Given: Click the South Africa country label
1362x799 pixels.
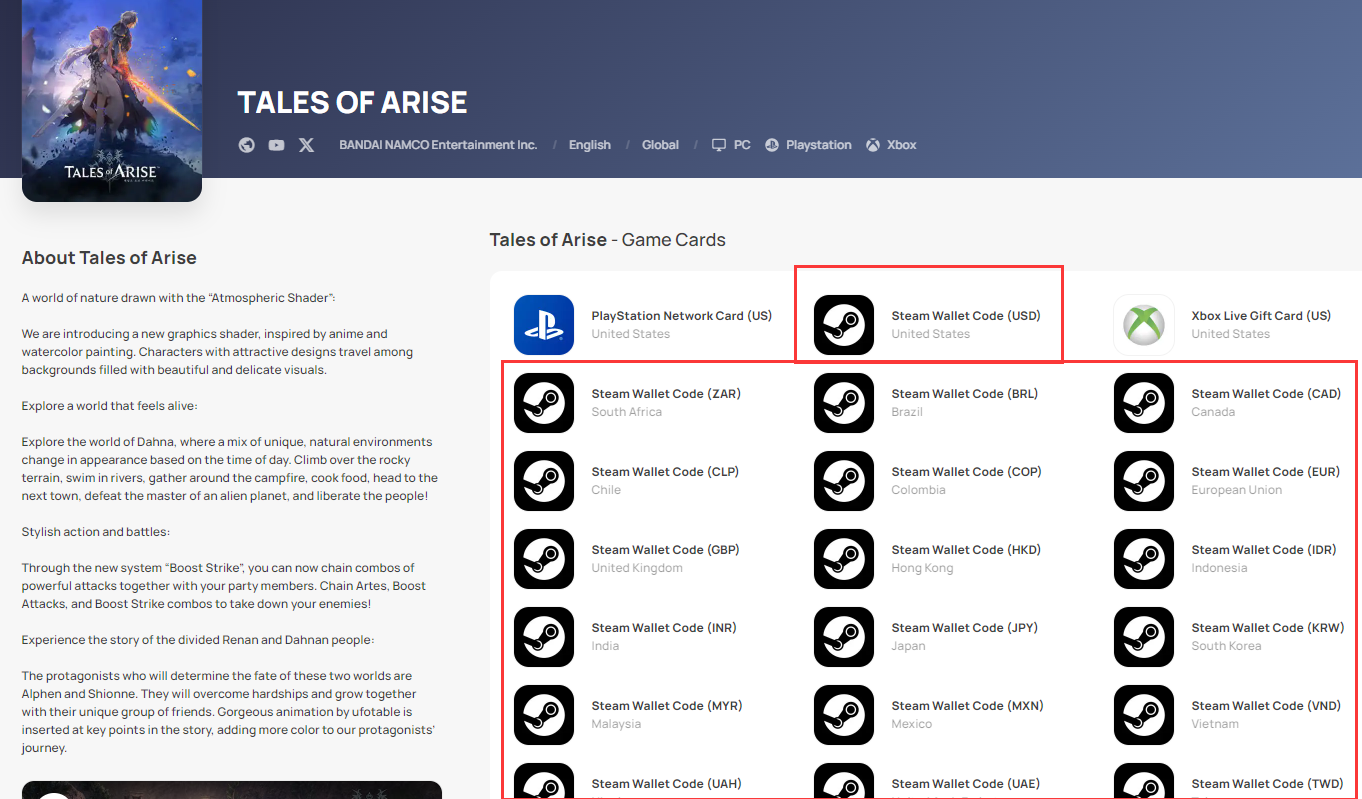Looking at the screenshot, I should (626, 412).
